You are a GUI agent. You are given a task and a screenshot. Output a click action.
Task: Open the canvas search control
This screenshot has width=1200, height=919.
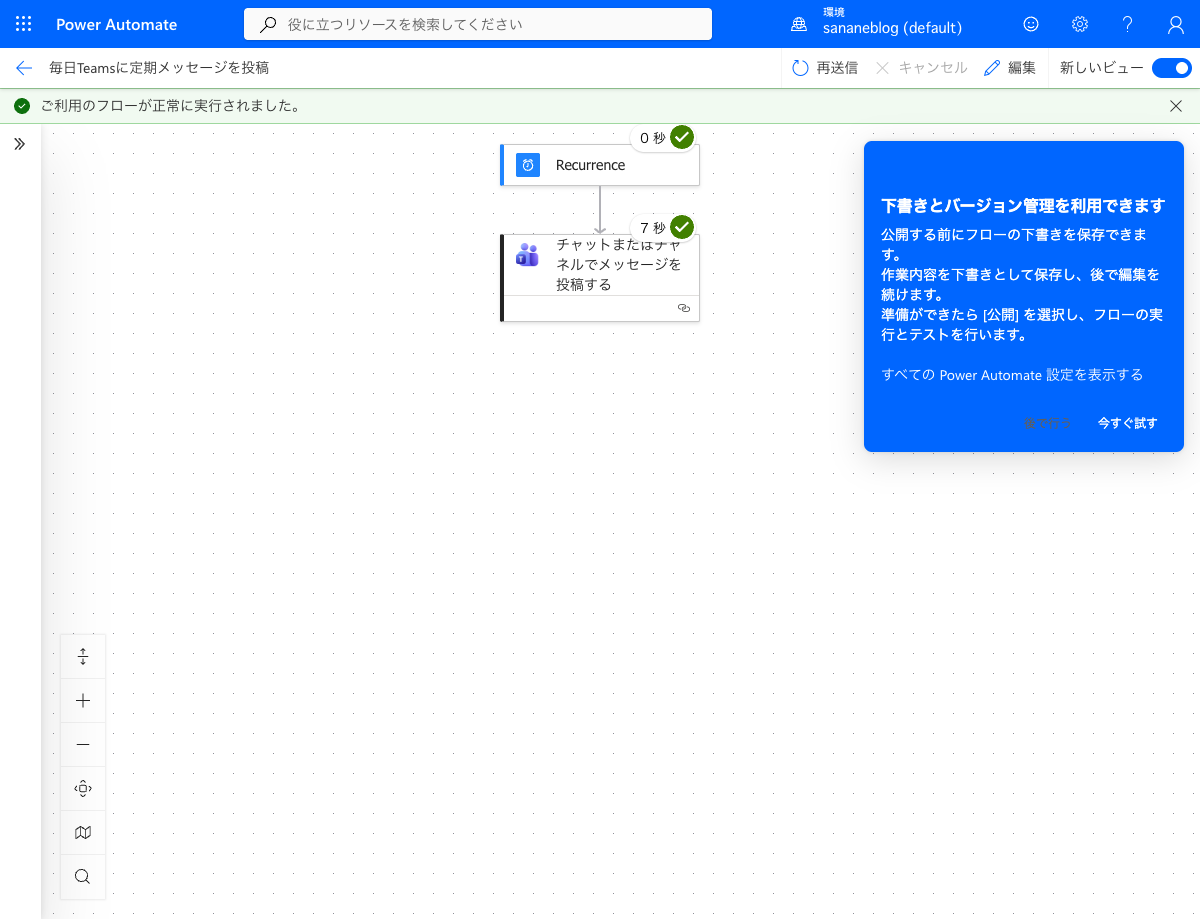(x=83, y=877)
